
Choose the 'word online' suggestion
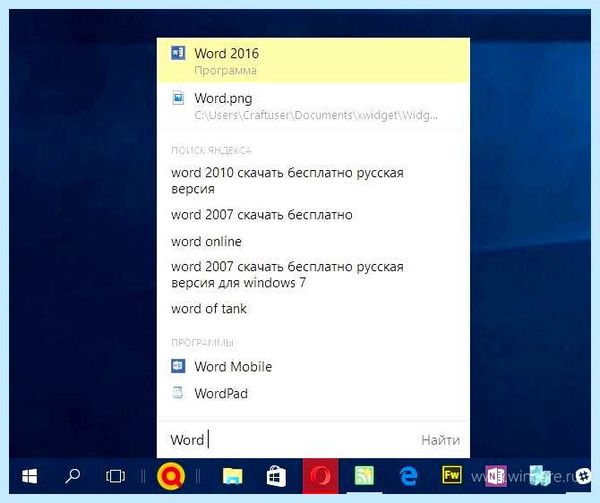click(x=206, y=241)
